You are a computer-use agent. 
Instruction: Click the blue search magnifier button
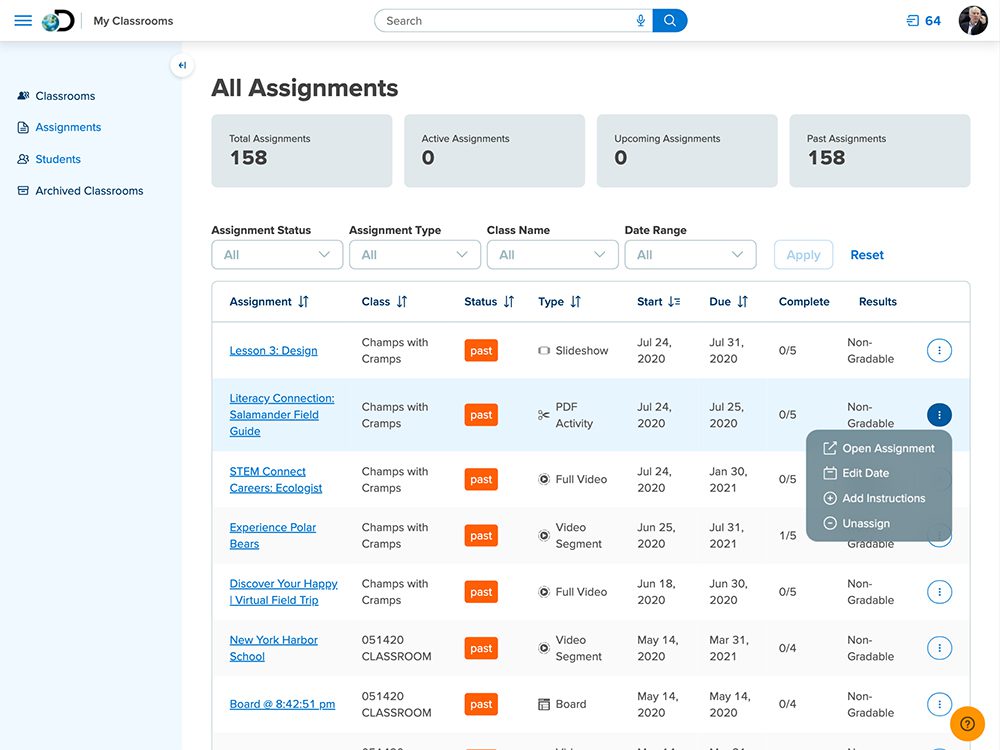pos(670,21)
